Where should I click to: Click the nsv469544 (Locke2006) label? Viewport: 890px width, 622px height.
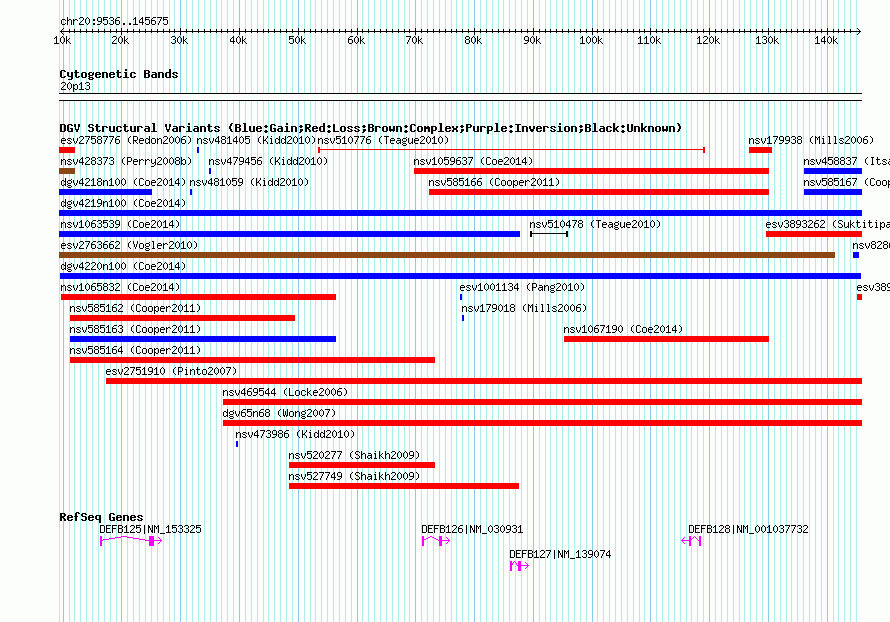pyautogui.click(x=285, y=392)
